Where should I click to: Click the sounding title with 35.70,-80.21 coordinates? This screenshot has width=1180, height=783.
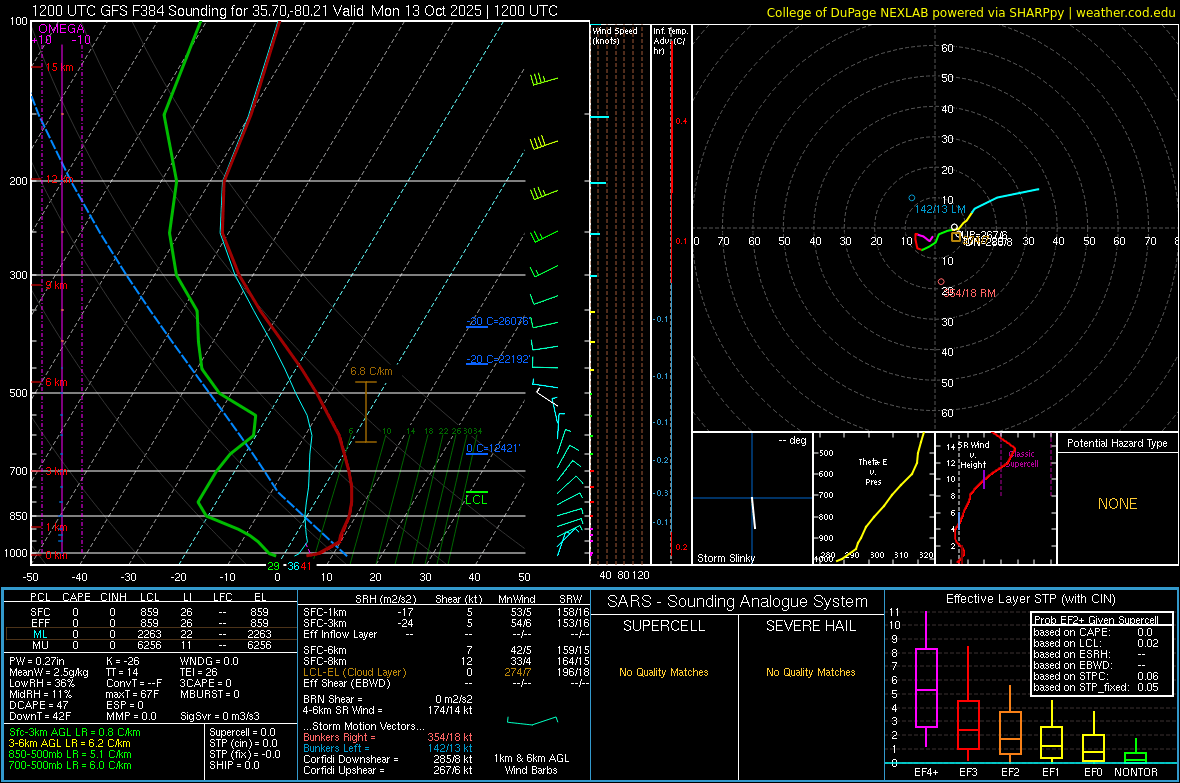(x=294, y=11)
